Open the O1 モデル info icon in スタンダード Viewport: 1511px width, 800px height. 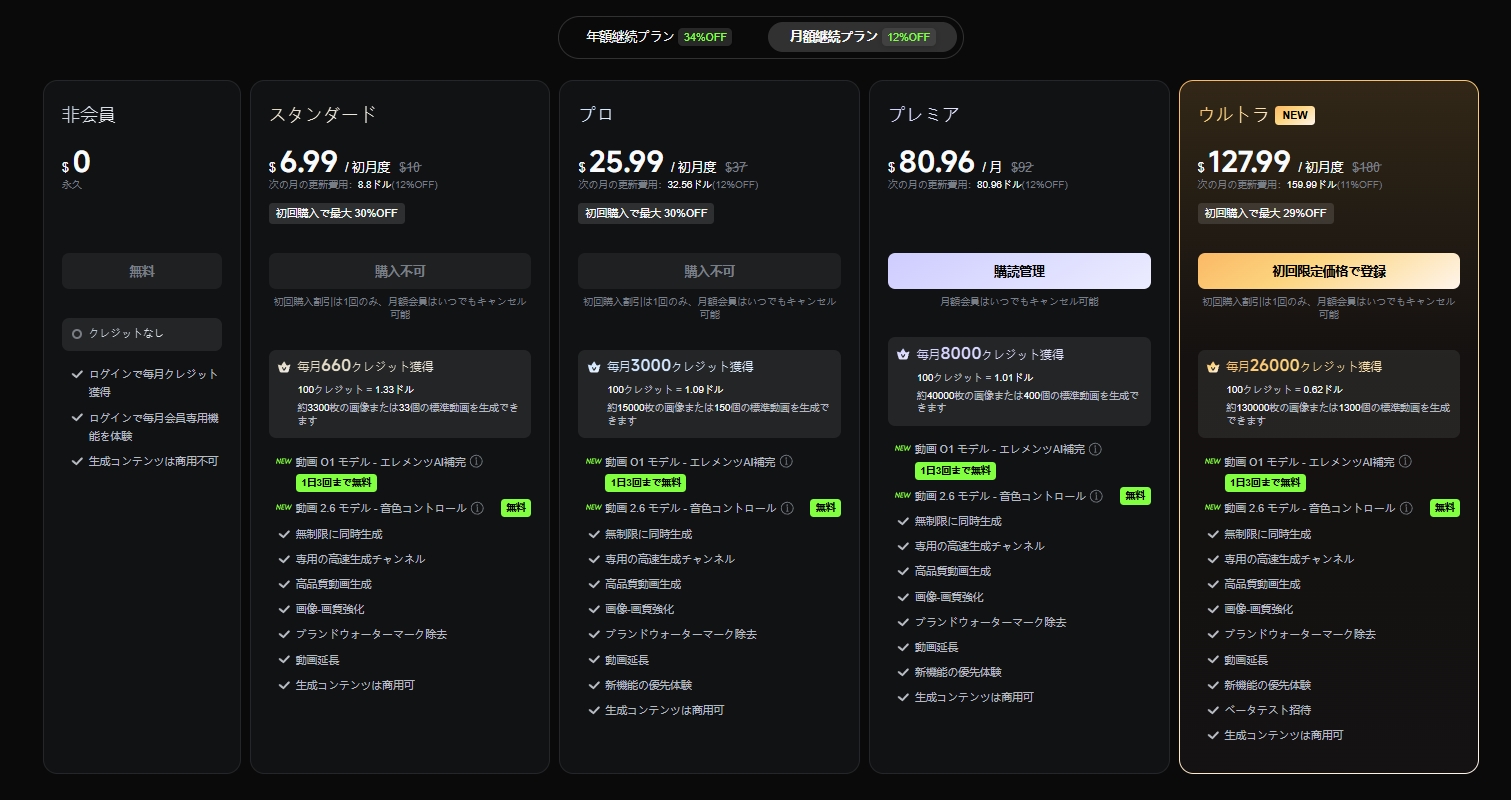(x=476, y=462)
